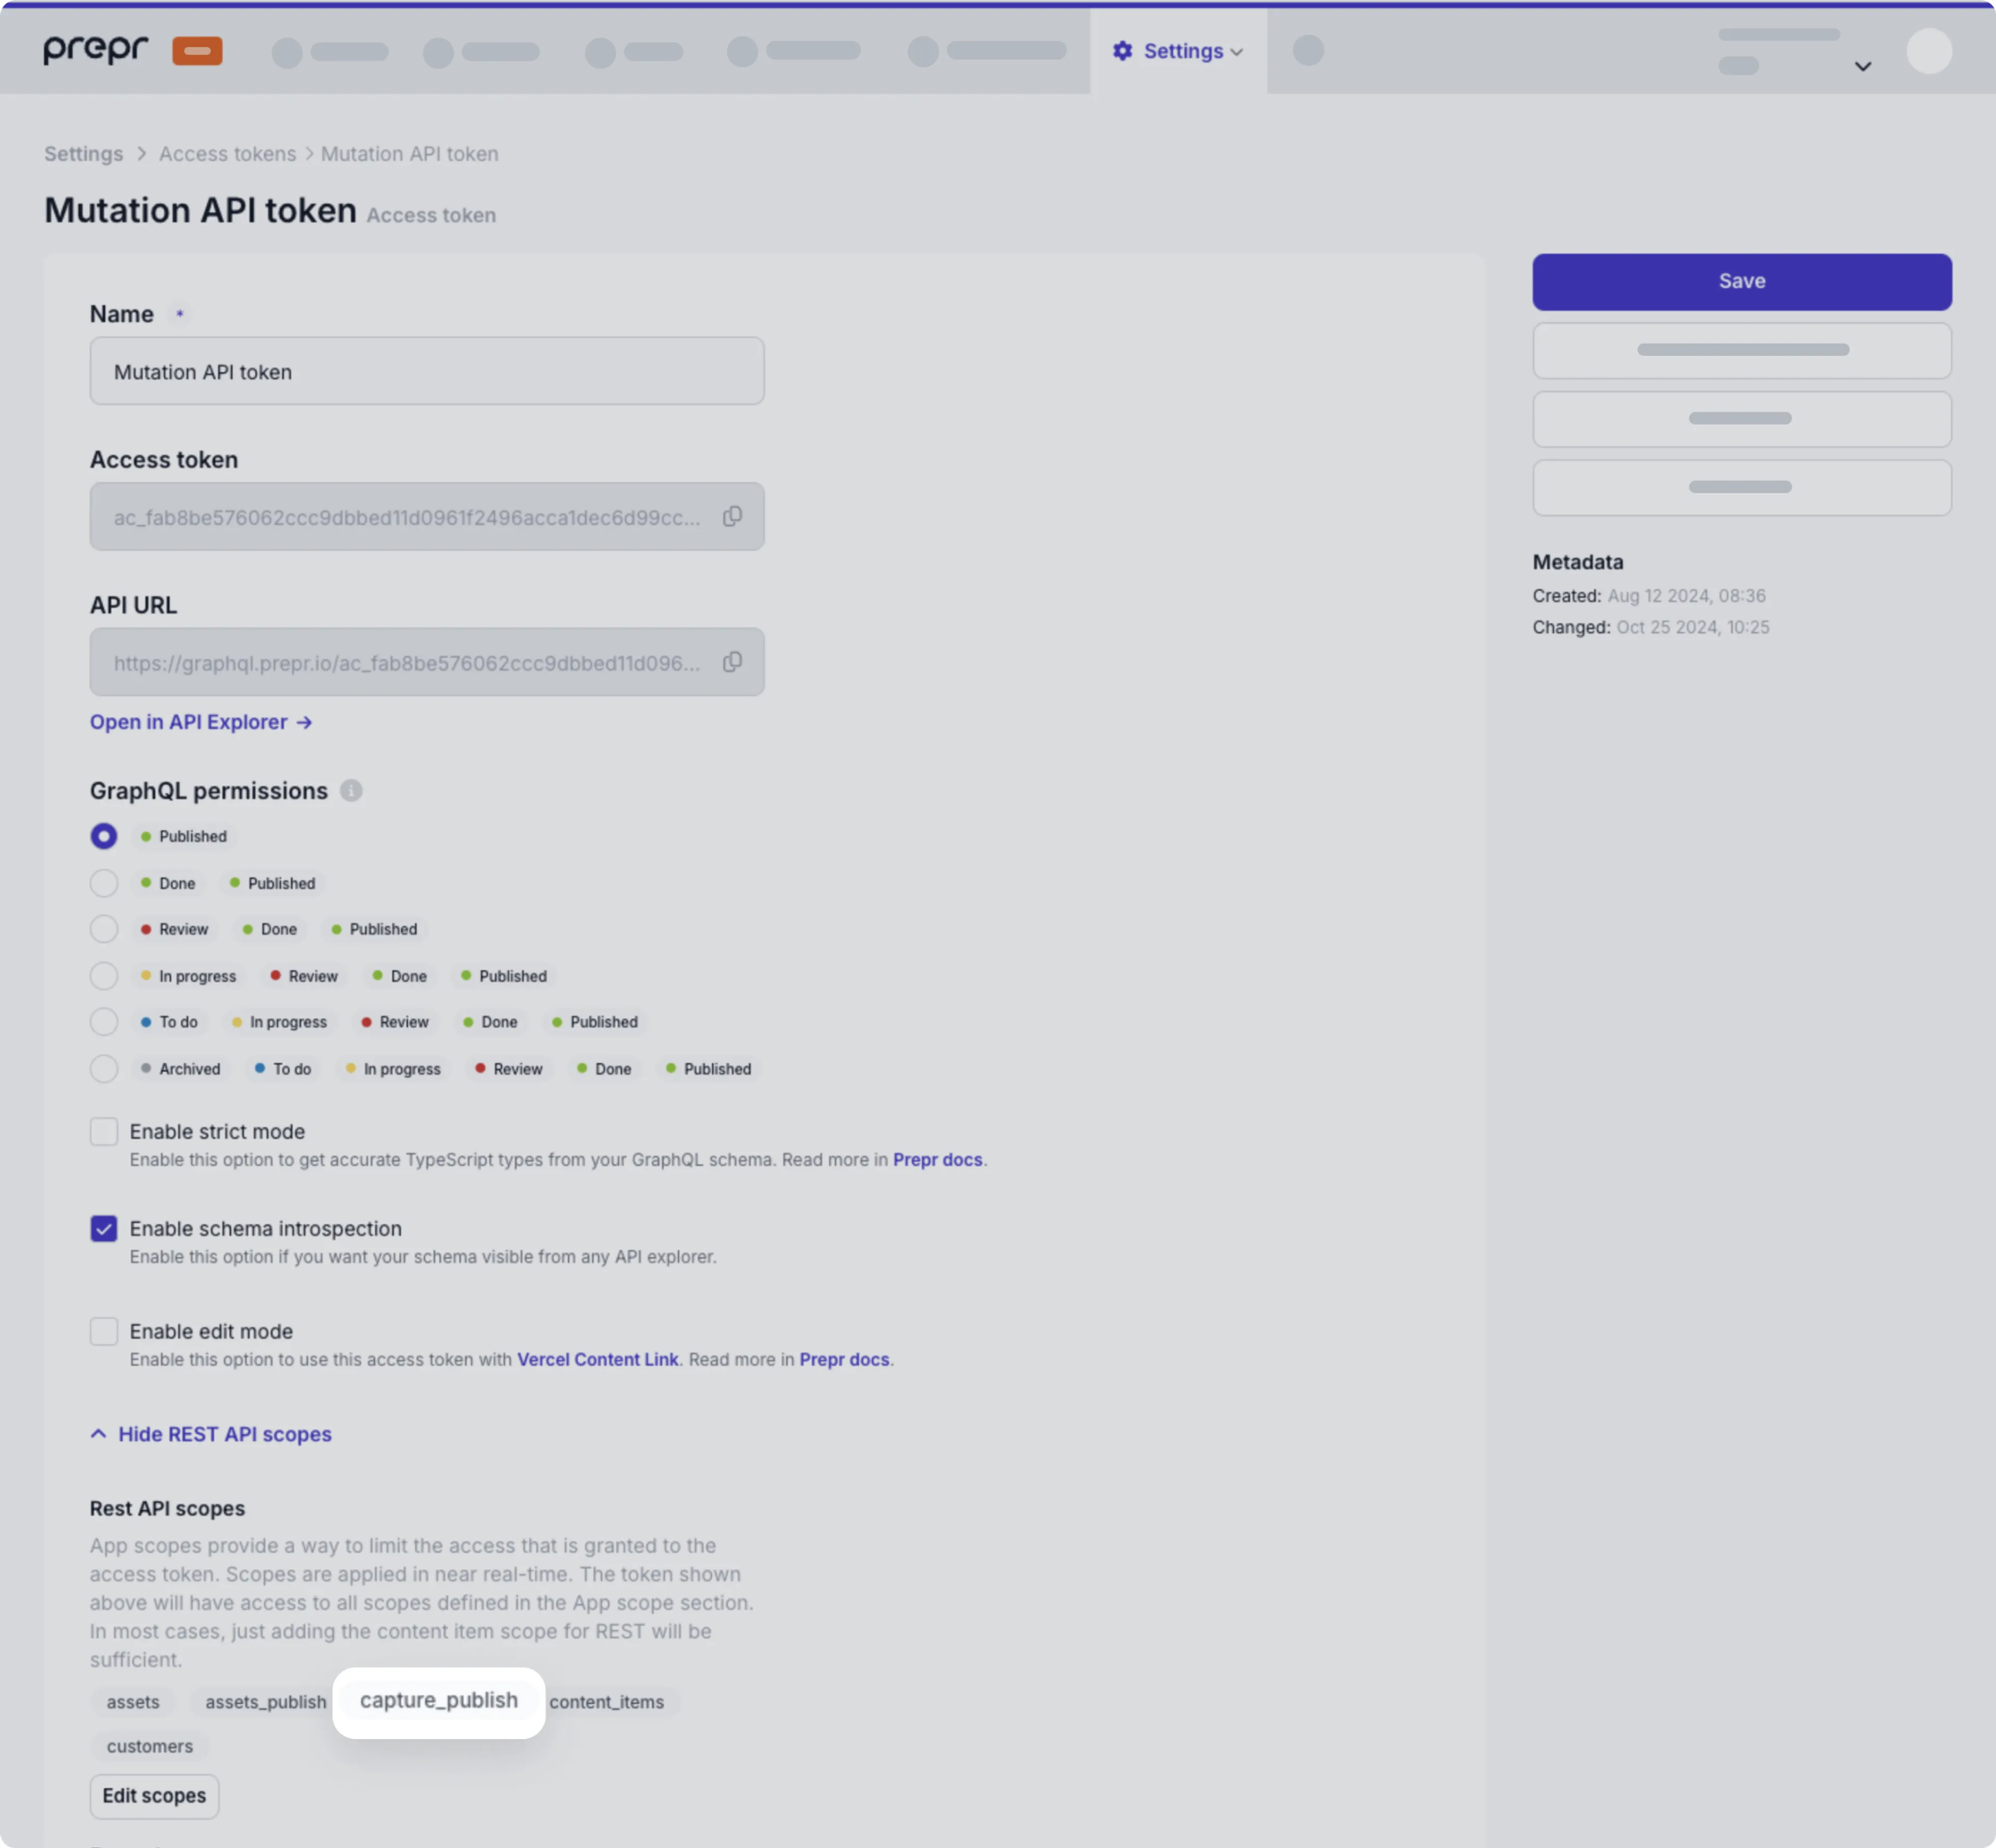The height and width of the screenshot is (1848, 1996).
Task: Enable the Enable edit mode checkbox
Action: click(x=102, y=1330)
